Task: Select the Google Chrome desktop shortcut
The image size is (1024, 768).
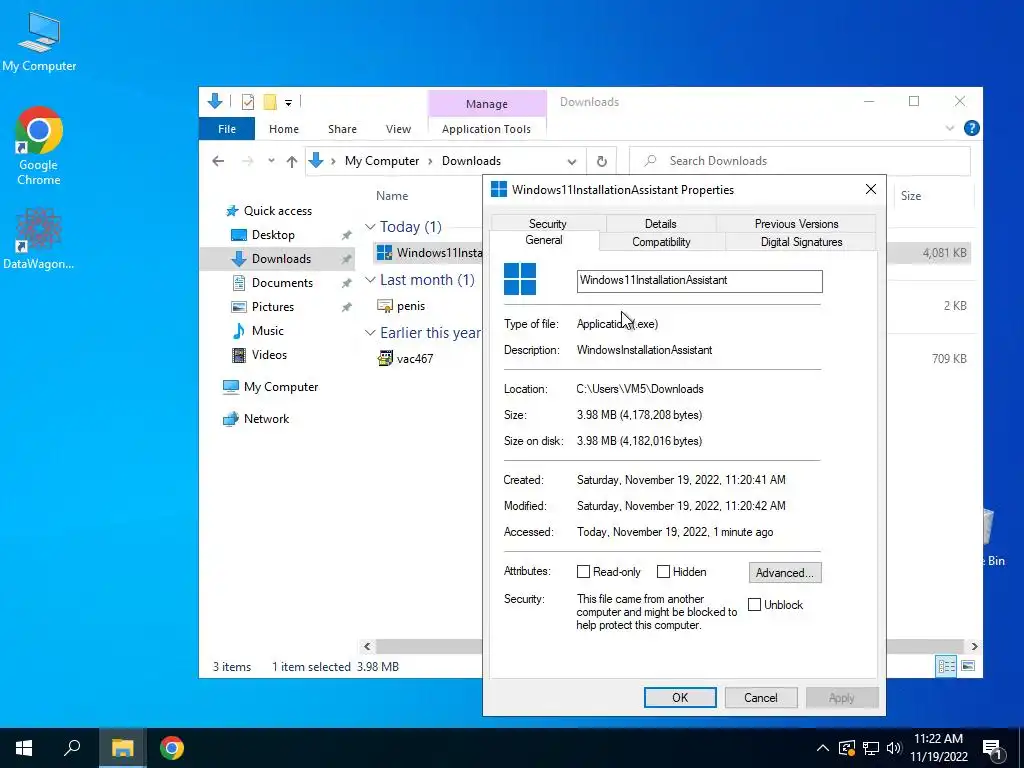Action: coord(39,146)
